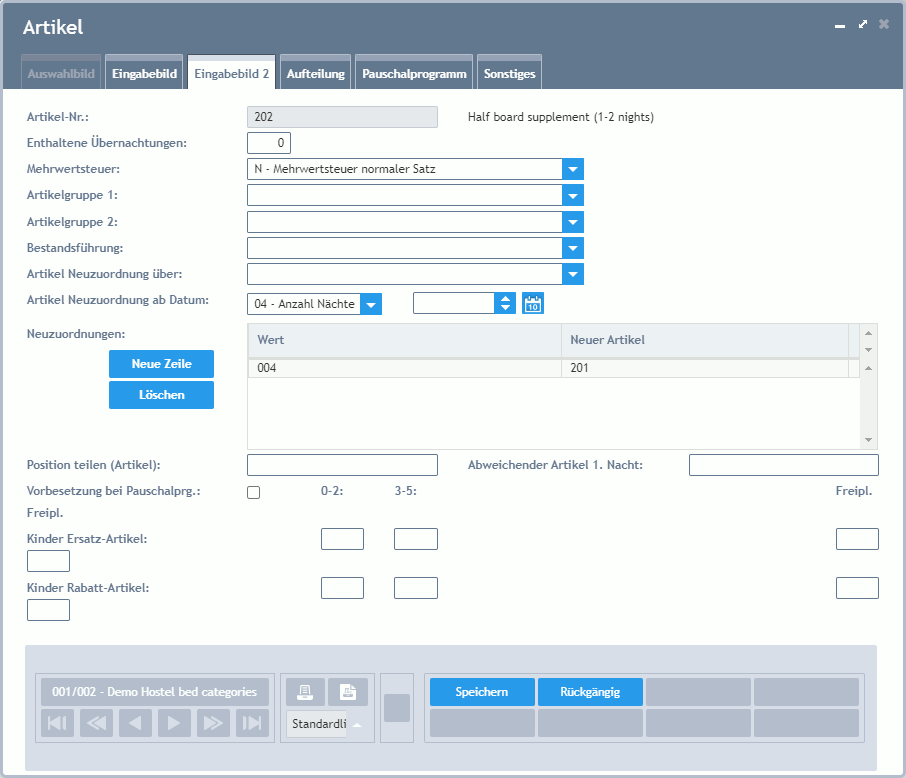The image size is (906, 778).
Task: Click the print icon in bottom toolbar
Action: [305, 692]
